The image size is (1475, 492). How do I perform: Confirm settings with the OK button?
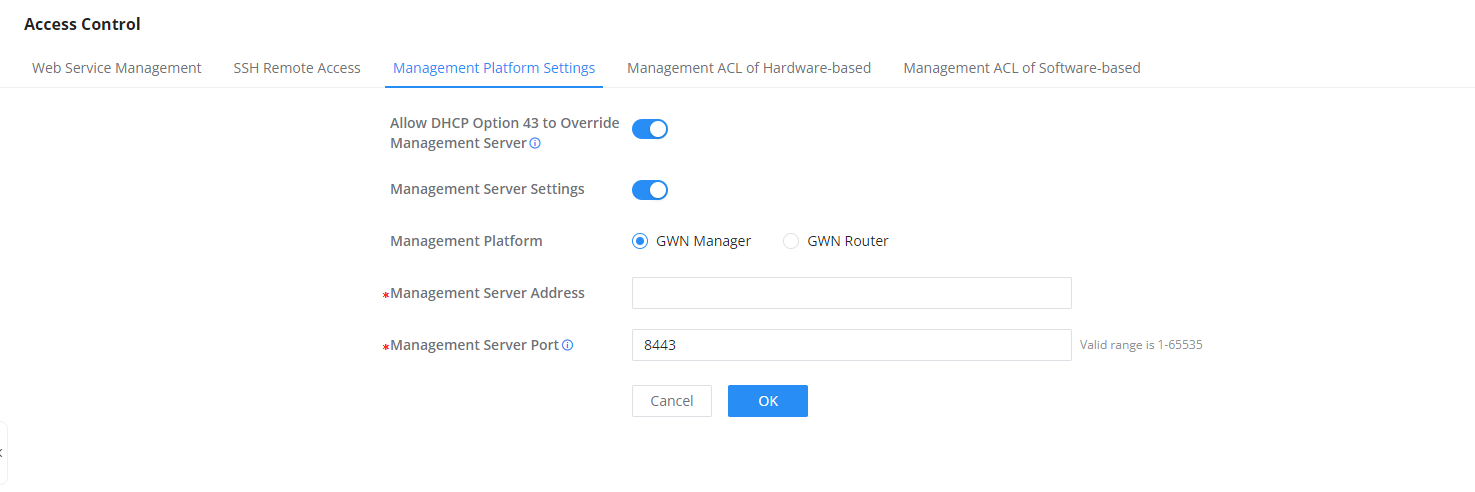point(768,401)
